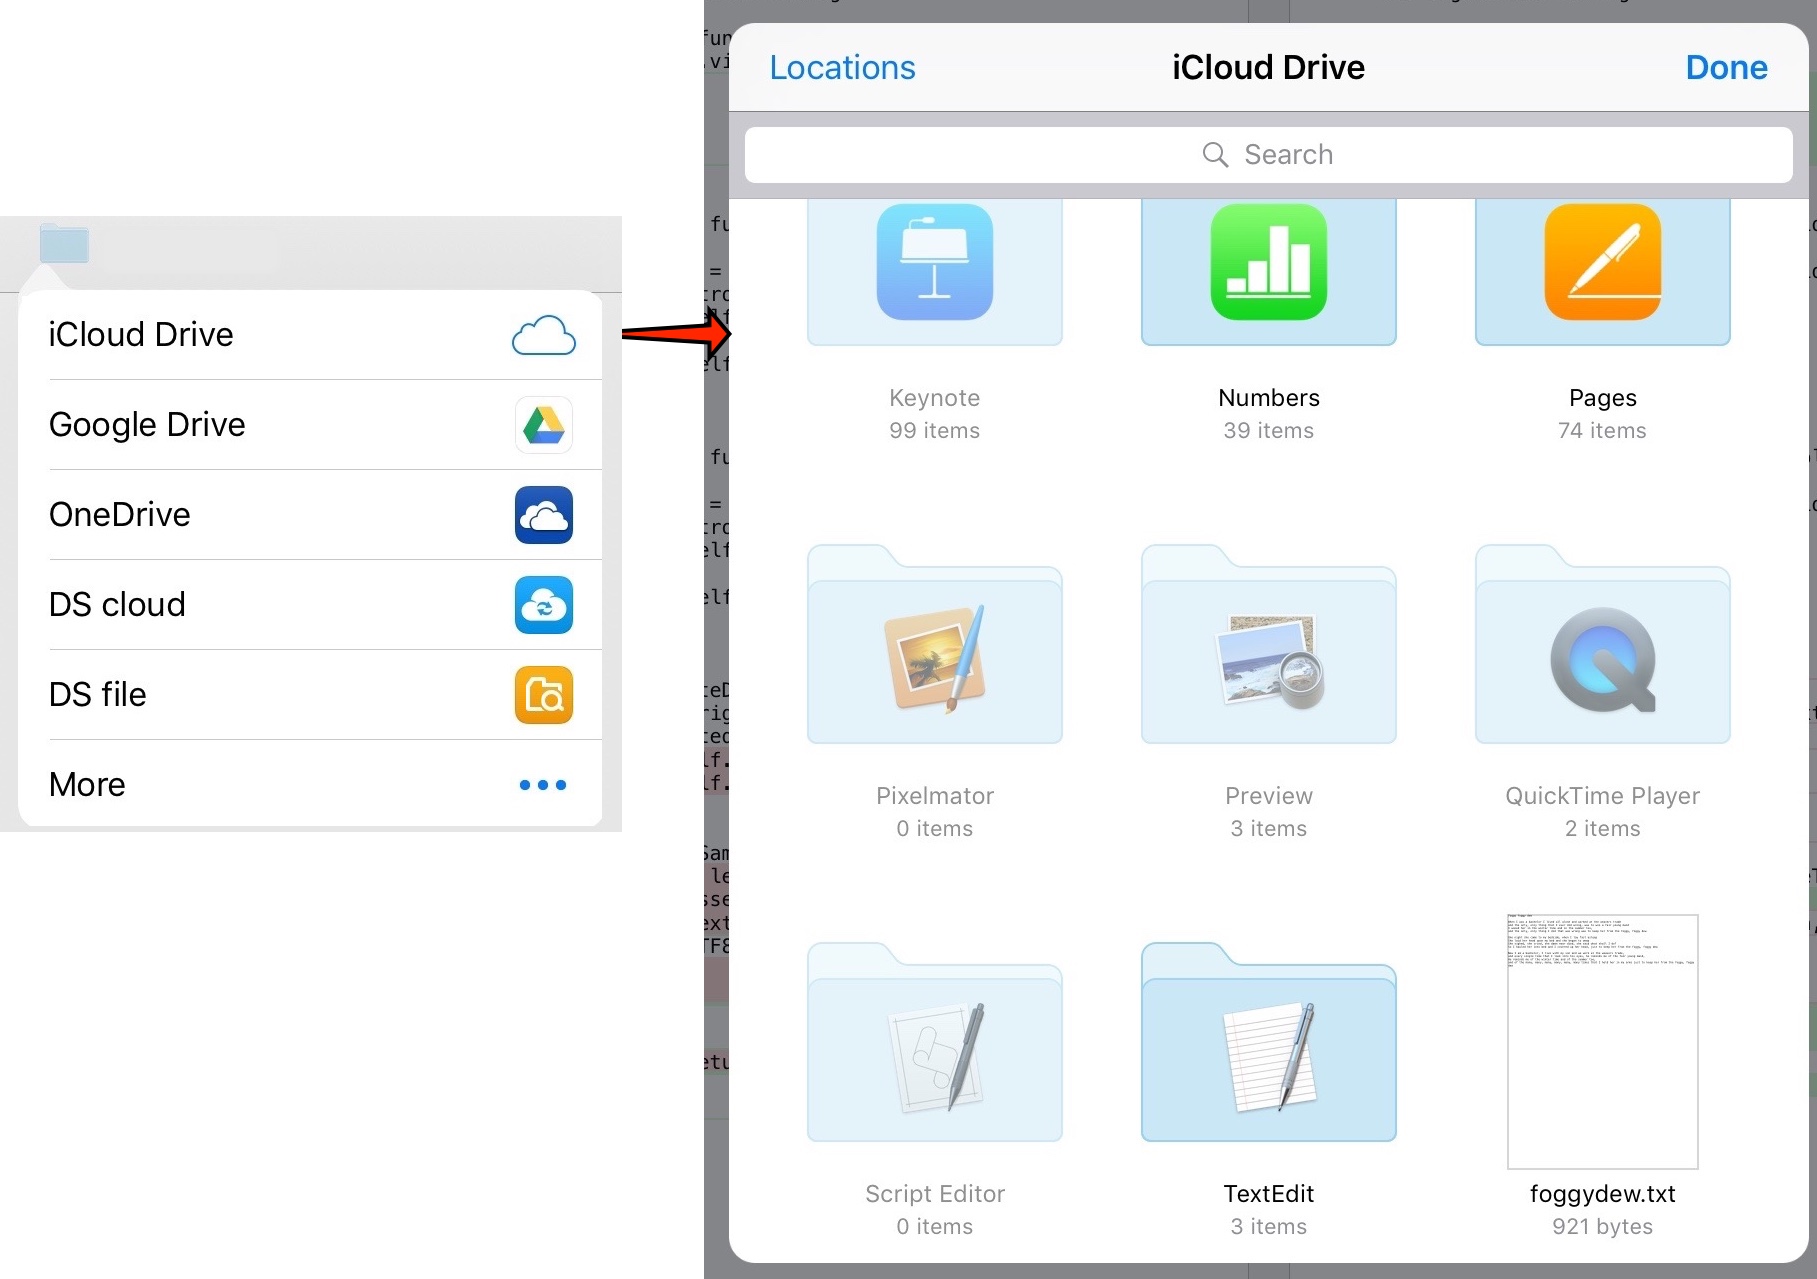The height and width of the screenshot is (1279, 1817).
Task: Tap the orange DS file icon
Action: click(544, 695)
